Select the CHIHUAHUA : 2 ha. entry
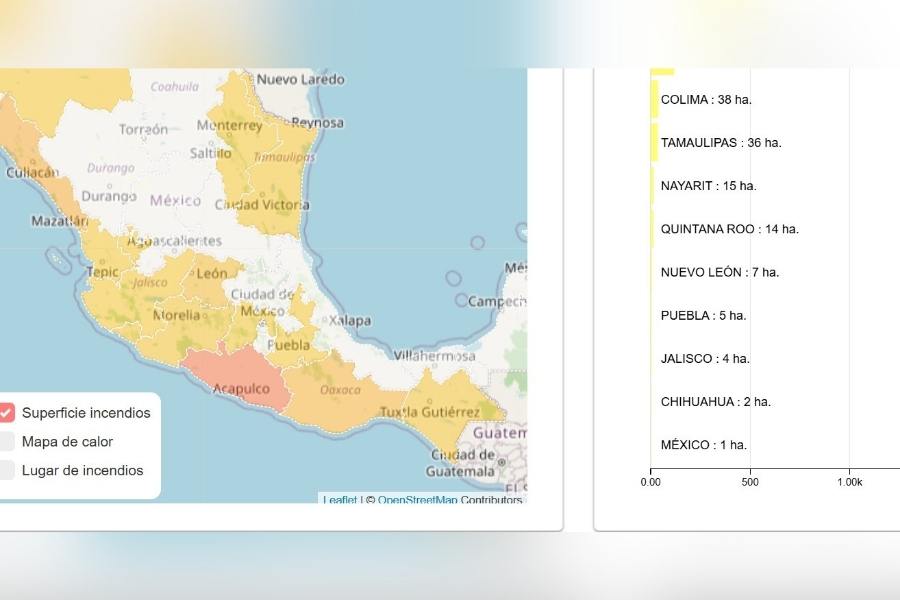The height and width of the screenshot is (600, 900). click(x=715, y=401)
